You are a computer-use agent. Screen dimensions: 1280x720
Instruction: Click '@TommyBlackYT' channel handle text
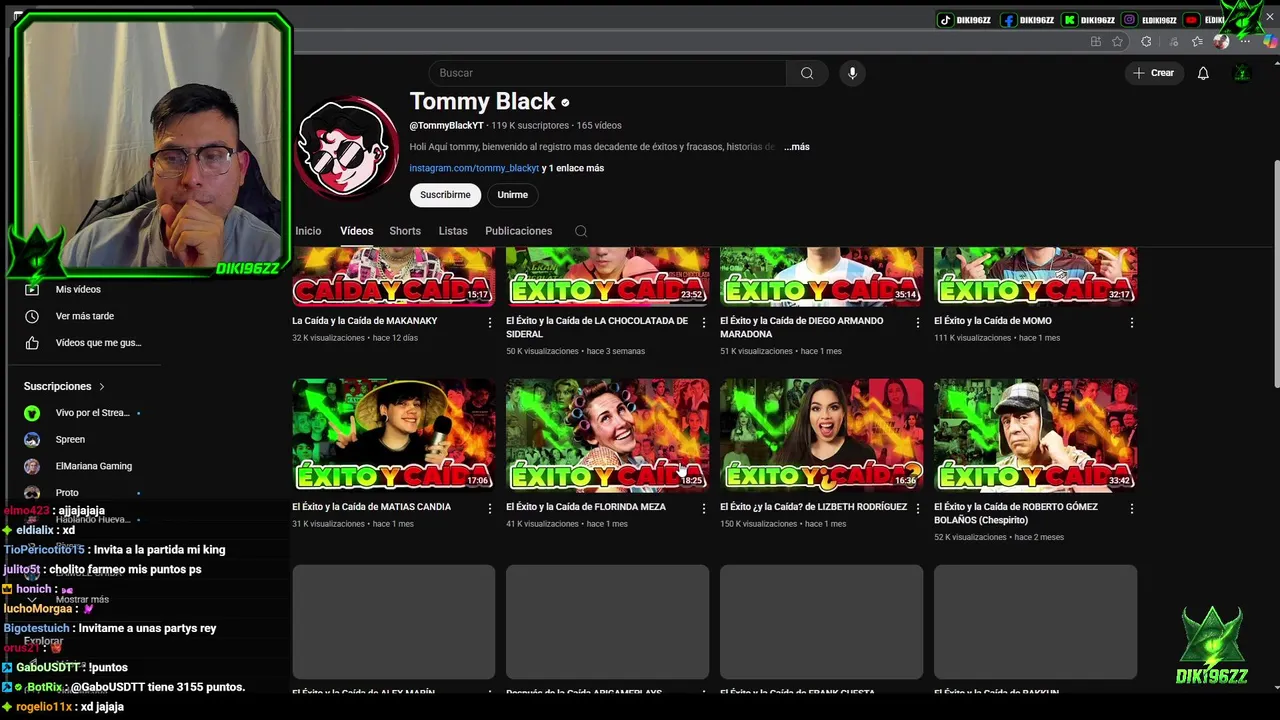[446, 126]
